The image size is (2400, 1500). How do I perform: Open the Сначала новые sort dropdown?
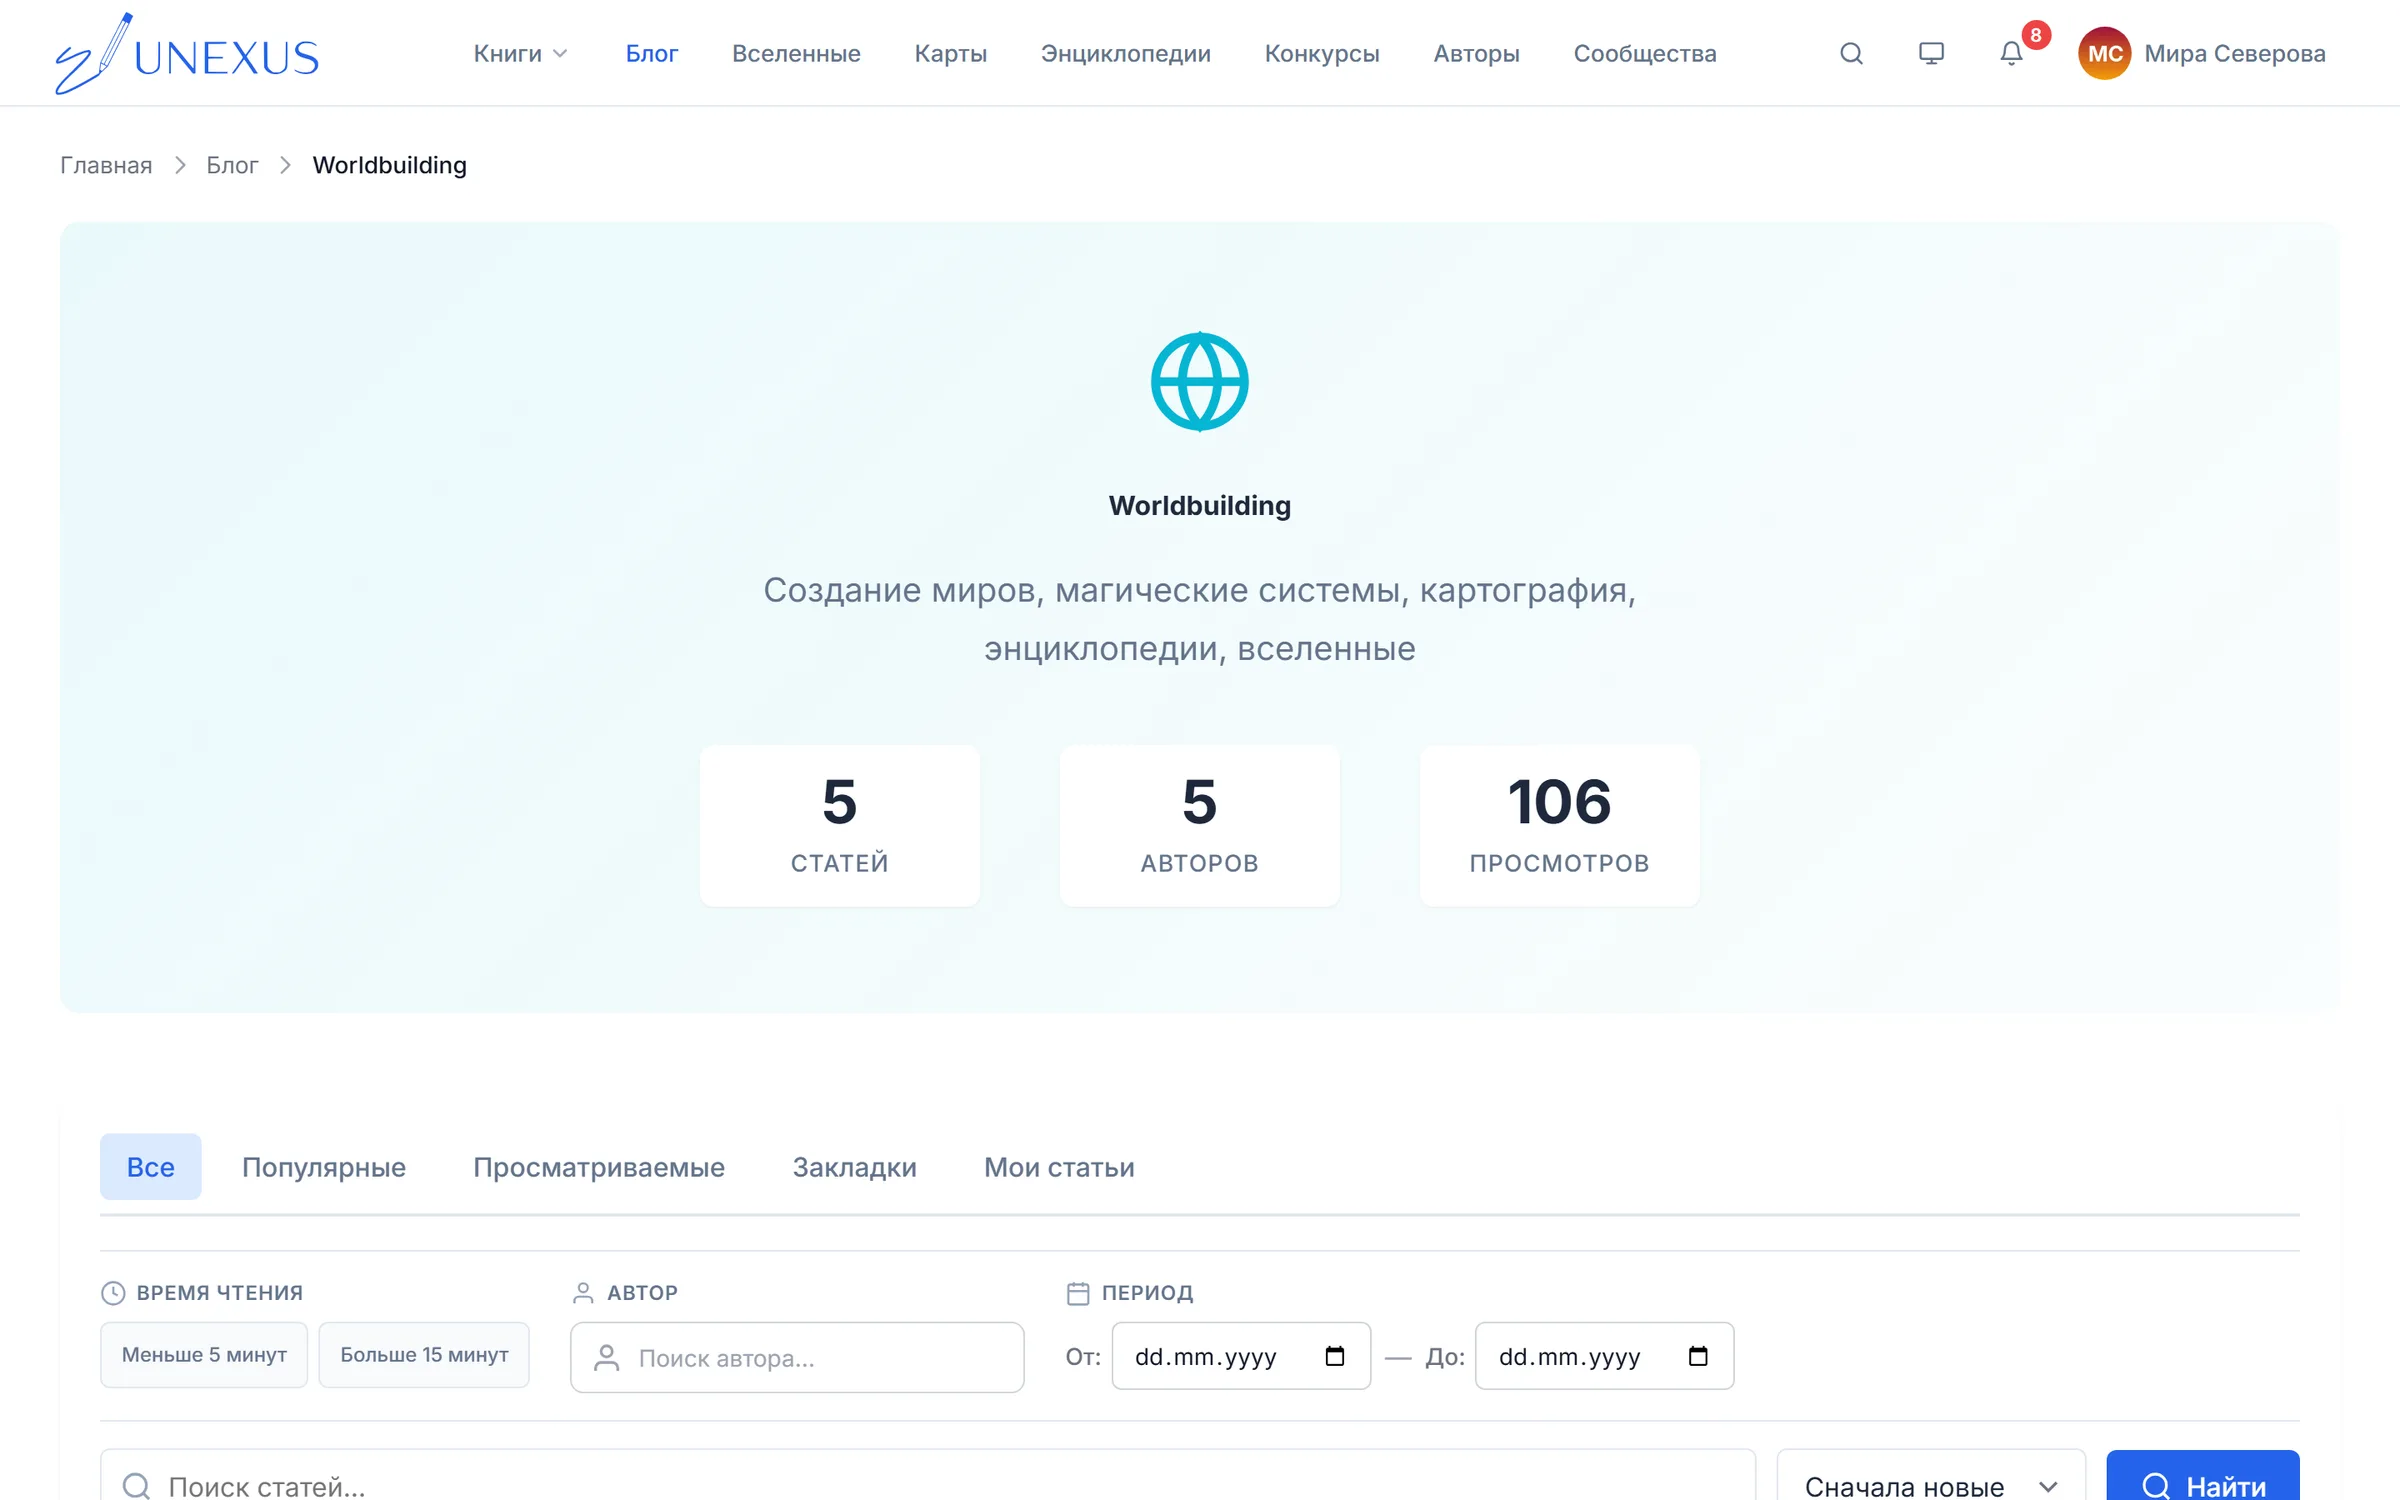[1930, 1484]
